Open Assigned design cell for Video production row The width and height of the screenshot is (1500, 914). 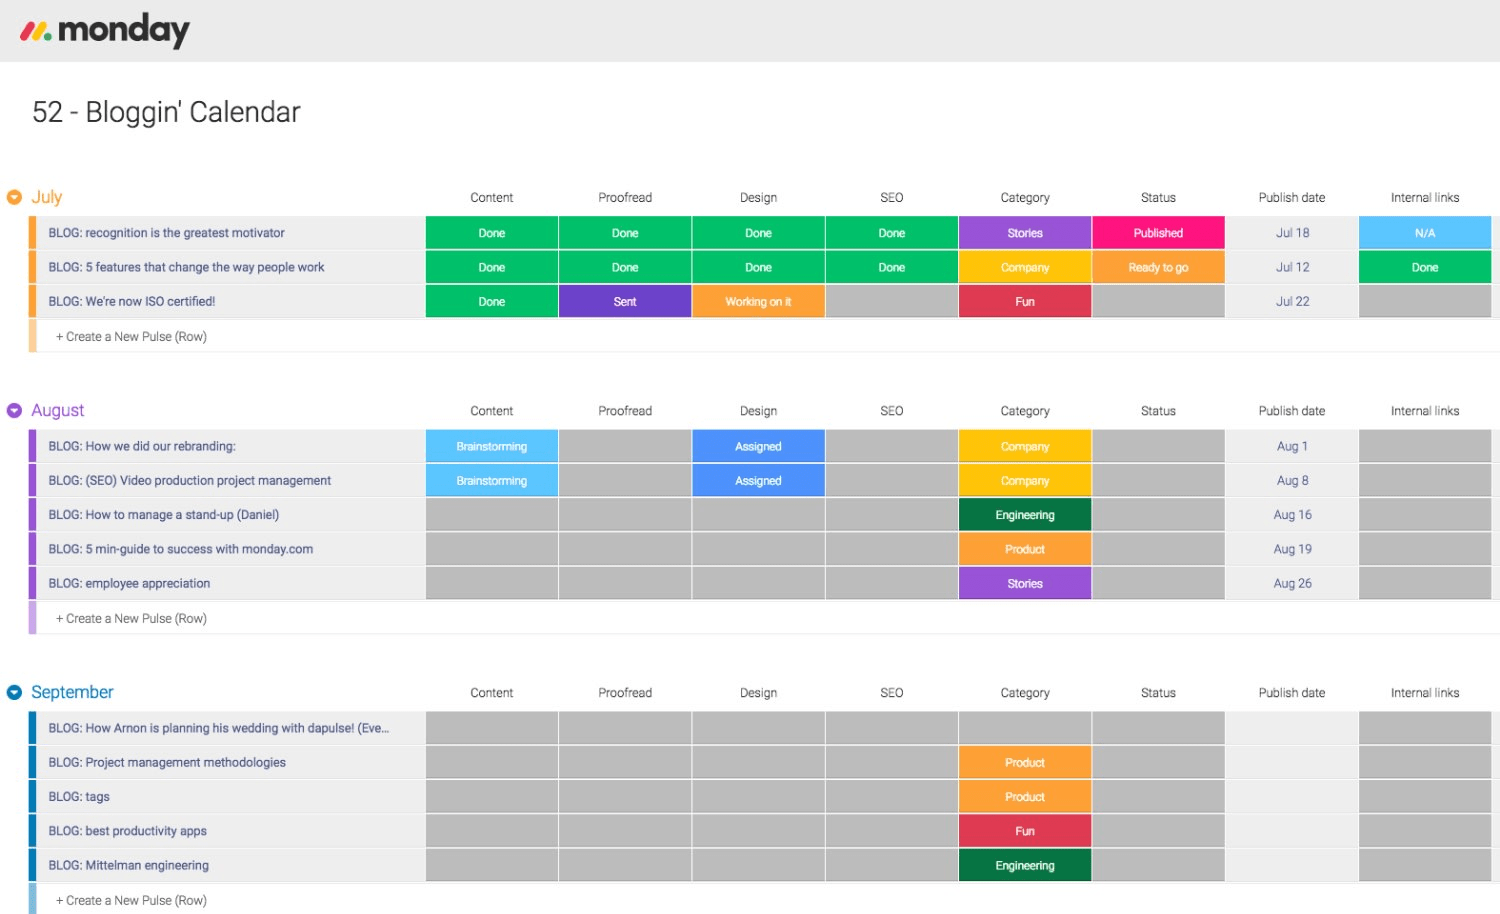click(758, 480)
